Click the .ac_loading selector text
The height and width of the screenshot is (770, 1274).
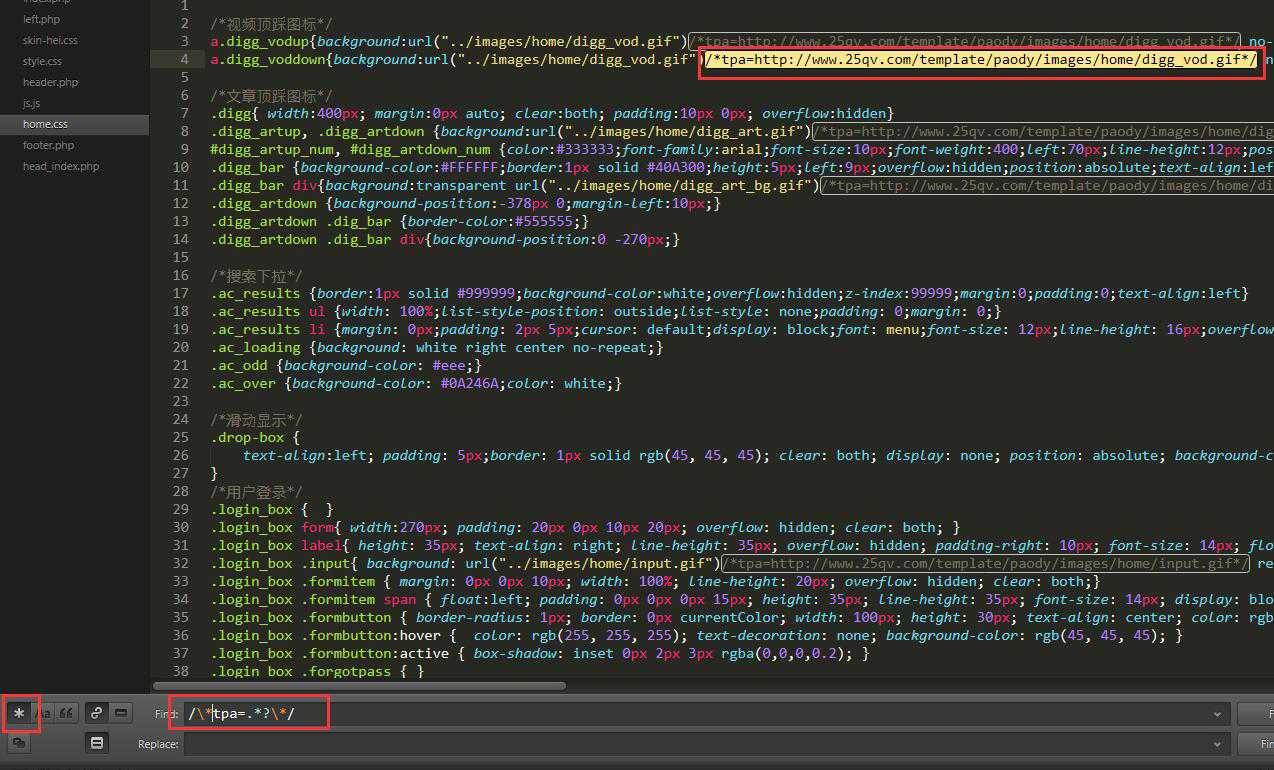255,347
